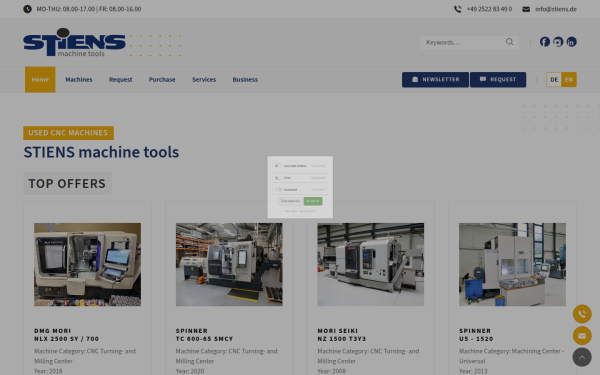Click the envelope icon beside info@stiens.de
This screenshot has width=600, height=375.
[x=526, y=9]
